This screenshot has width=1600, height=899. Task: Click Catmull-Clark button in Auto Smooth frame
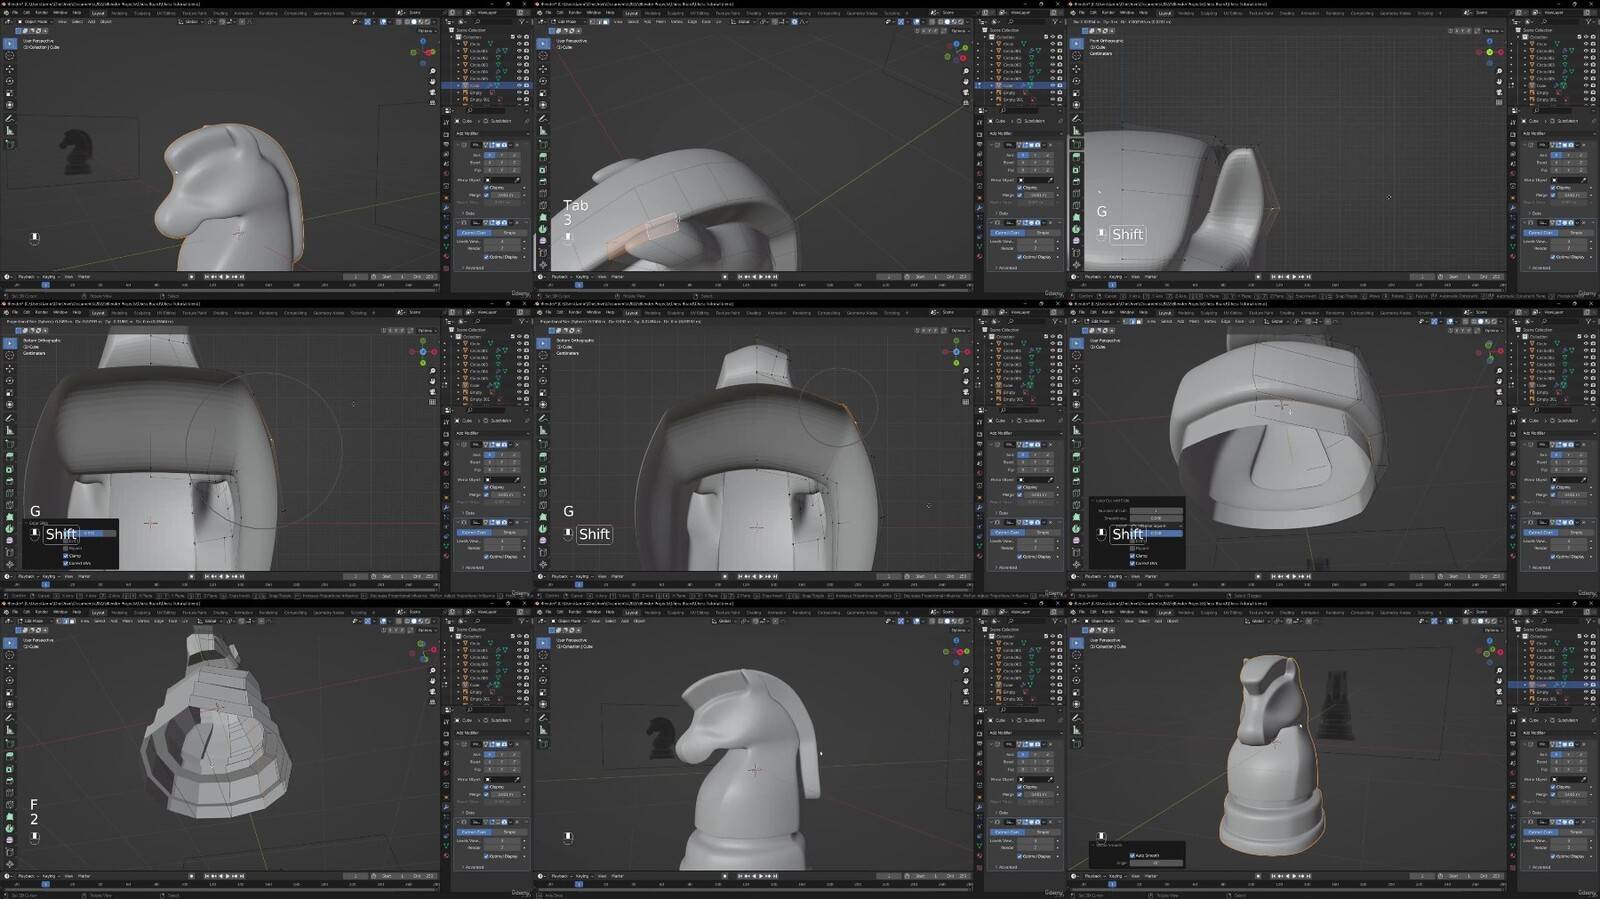click(x=1541, y=832)
